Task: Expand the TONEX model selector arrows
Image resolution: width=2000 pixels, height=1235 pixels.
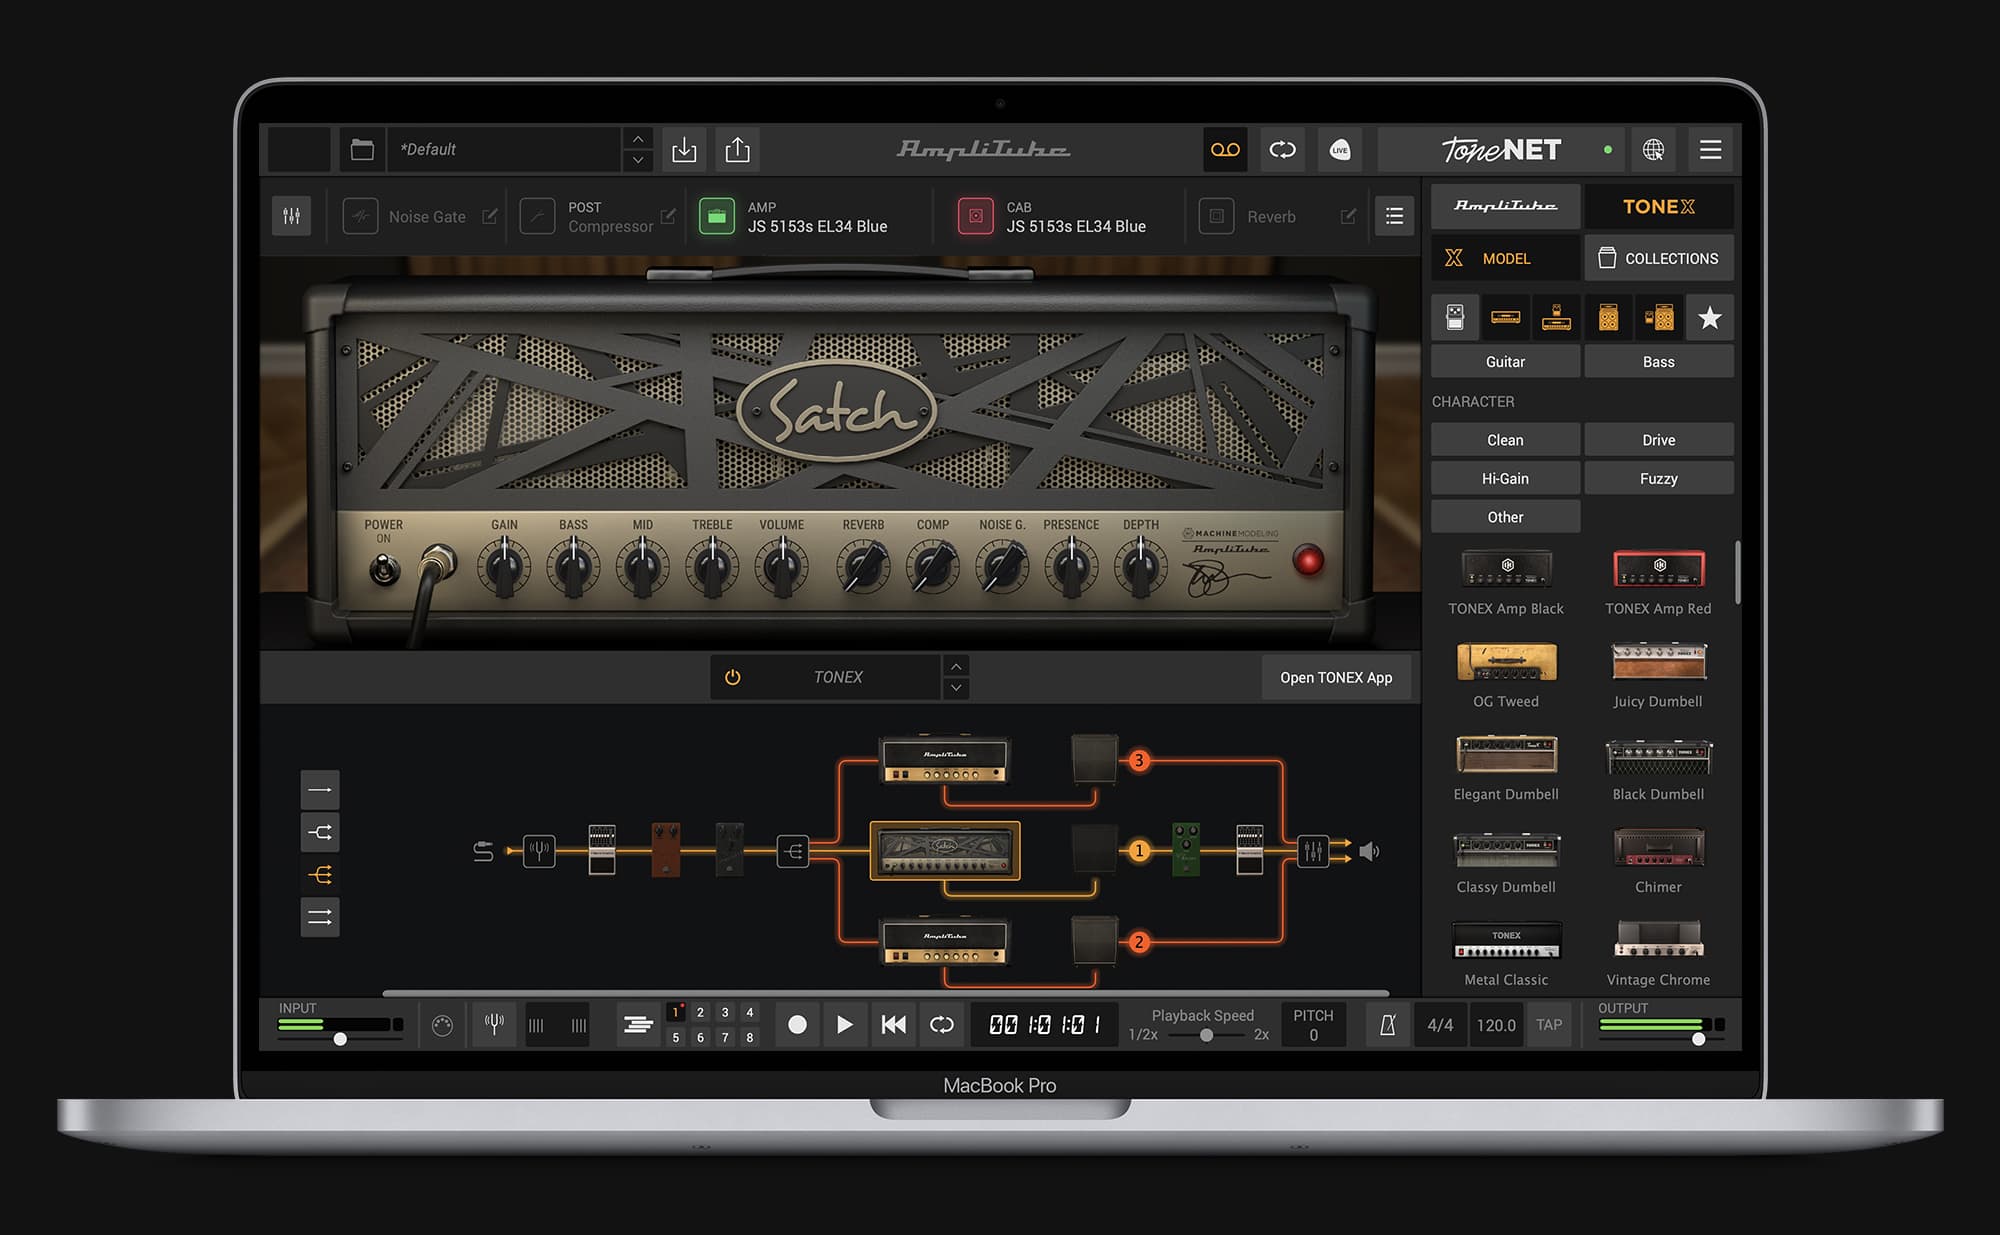Action: point(956,677)
